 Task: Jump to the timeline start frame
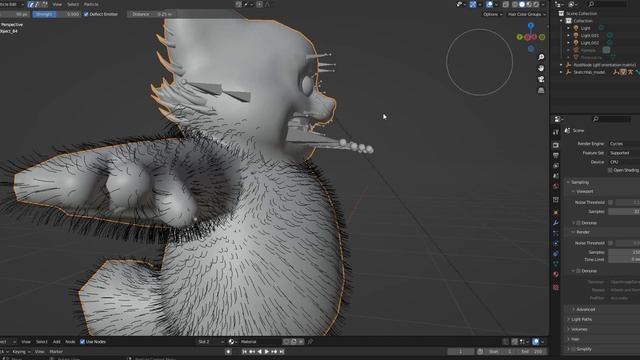[x=244, y=351]
